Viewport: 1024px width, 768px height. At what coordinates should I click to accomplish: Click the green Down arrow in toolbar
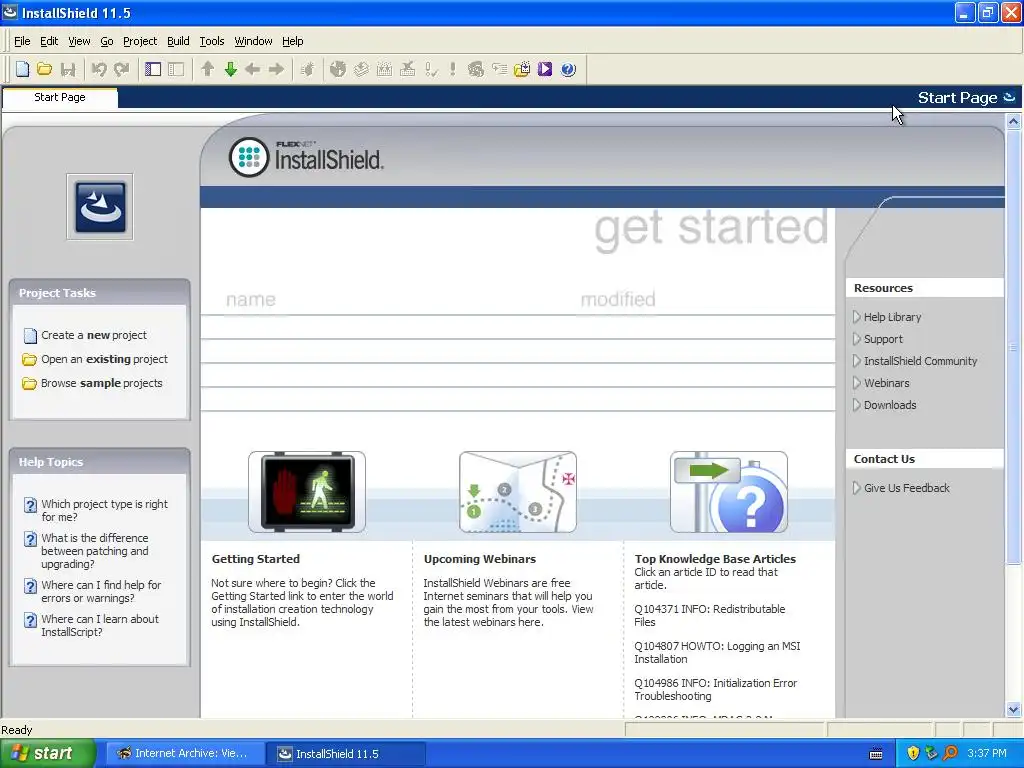coord(231,69)
